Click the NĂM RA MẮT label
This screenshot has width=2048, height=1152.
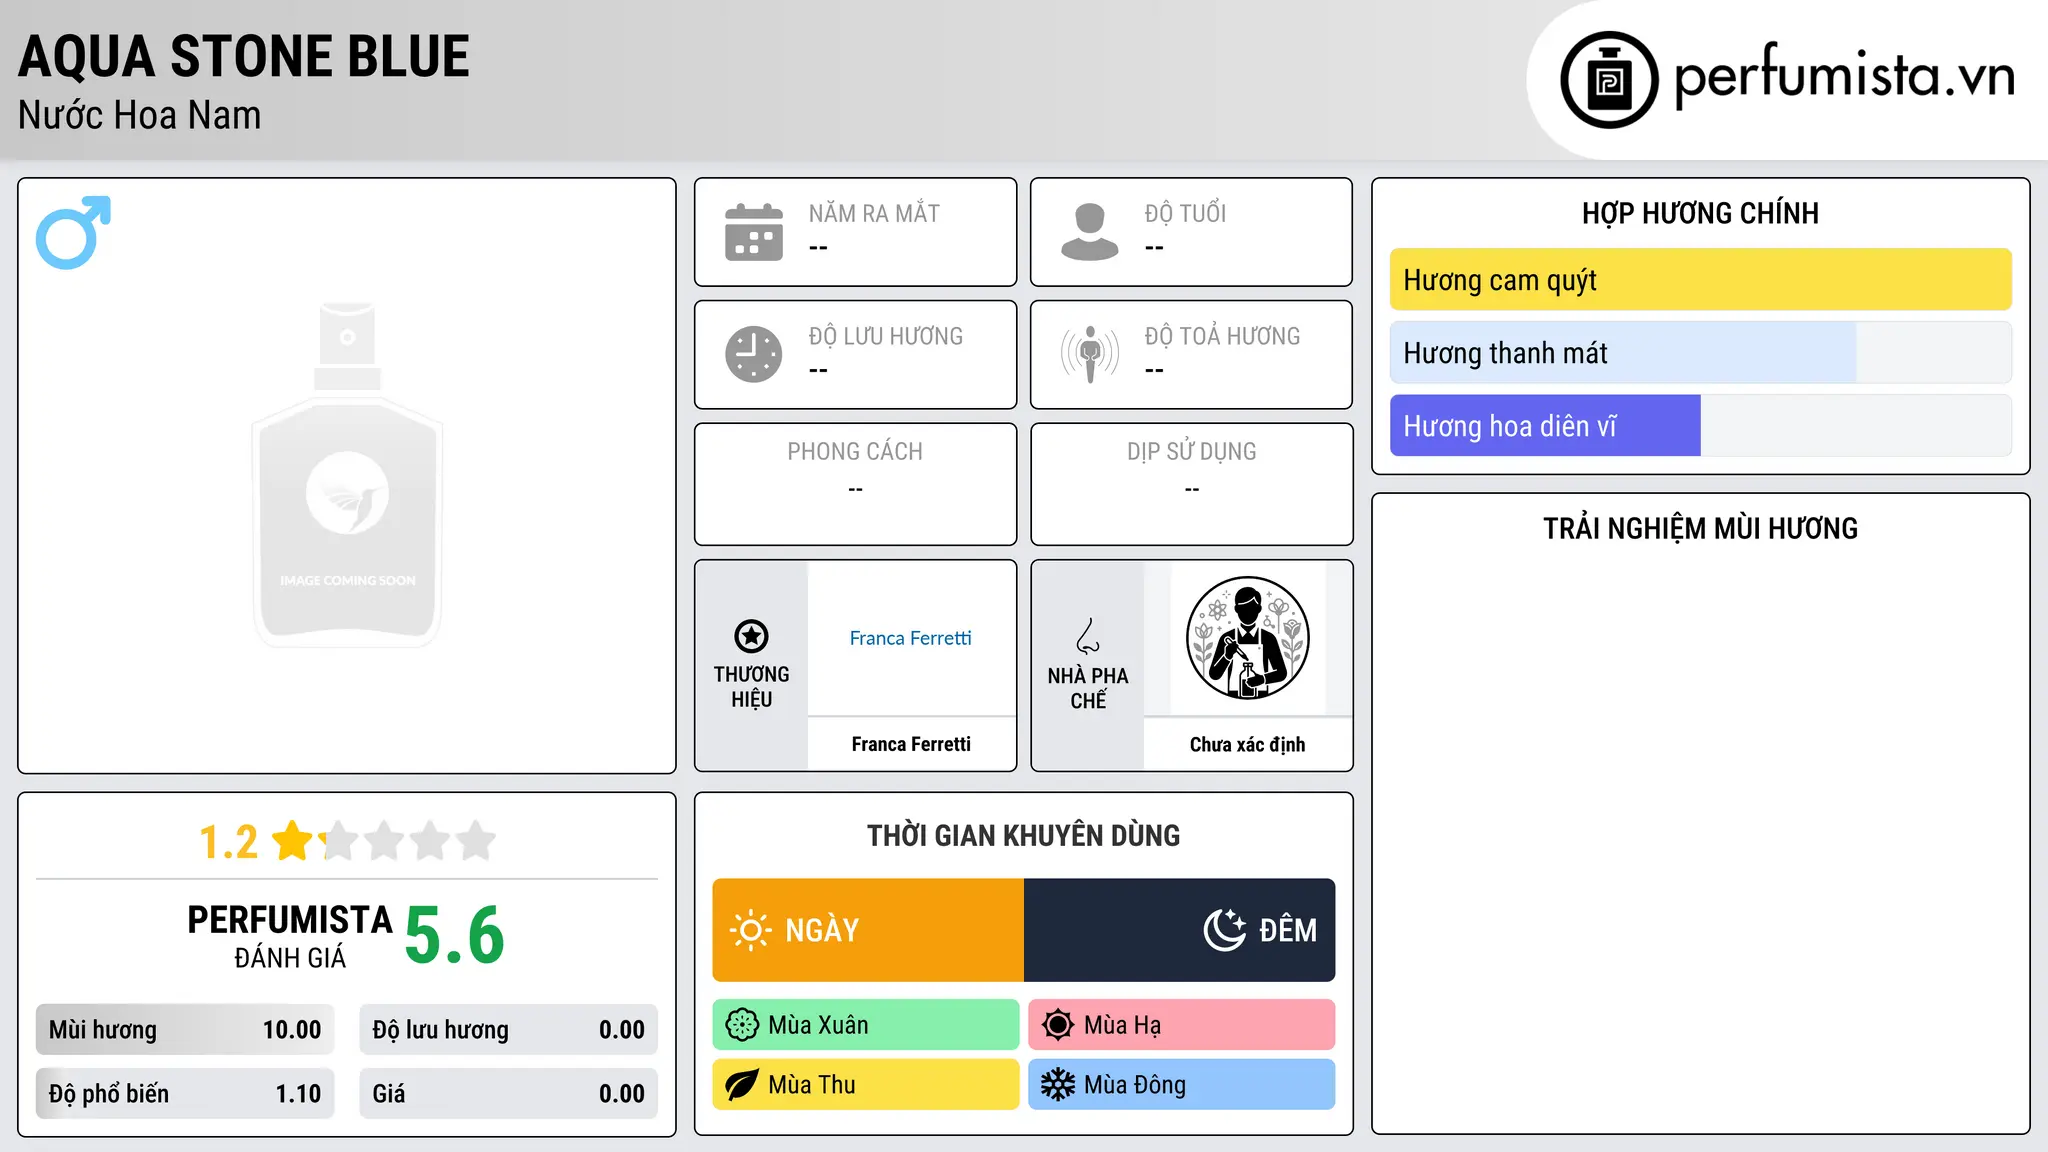874,214
